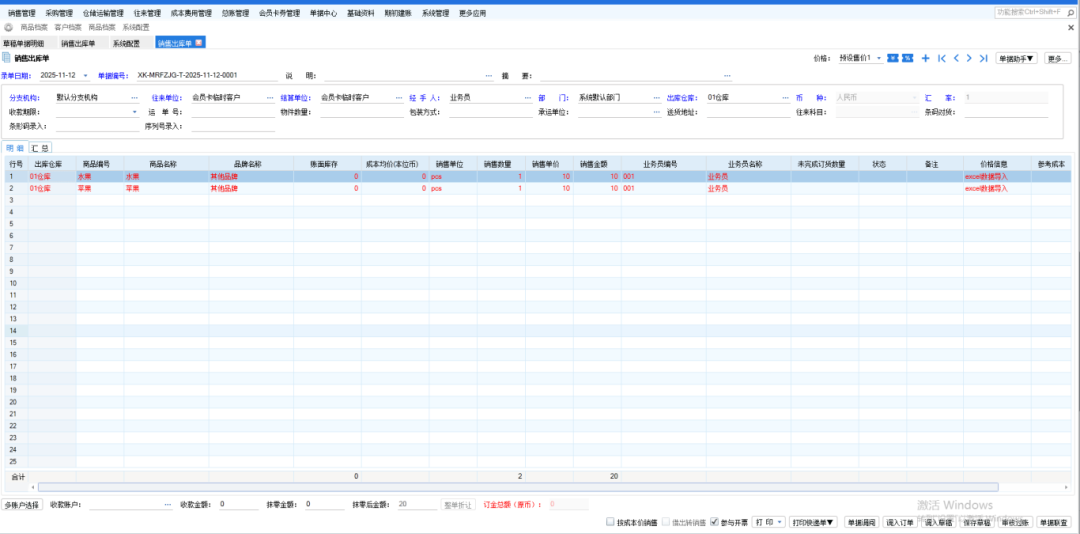Open the 采购管理 menu
Screen dimensions: 1080x534
59,14
